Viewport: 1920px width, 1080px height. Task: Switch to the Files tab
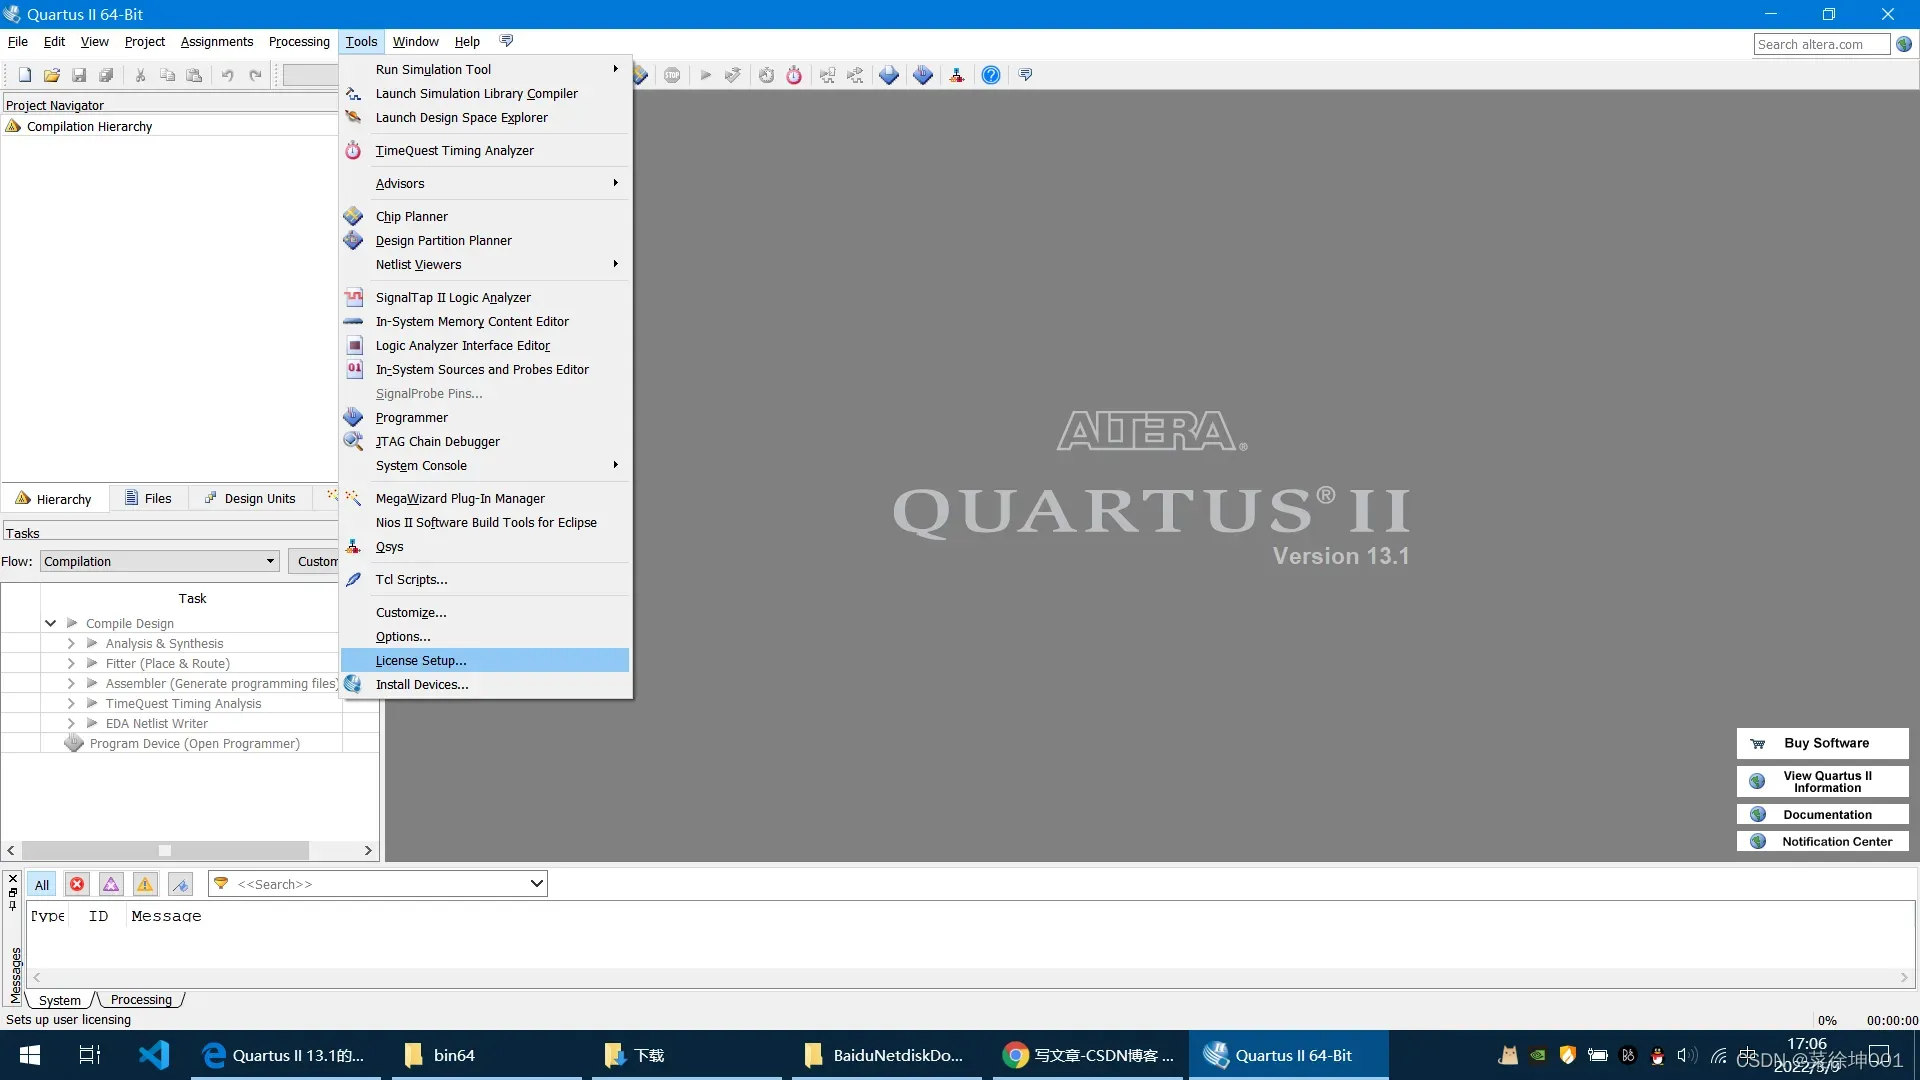(x=148, y=498)
